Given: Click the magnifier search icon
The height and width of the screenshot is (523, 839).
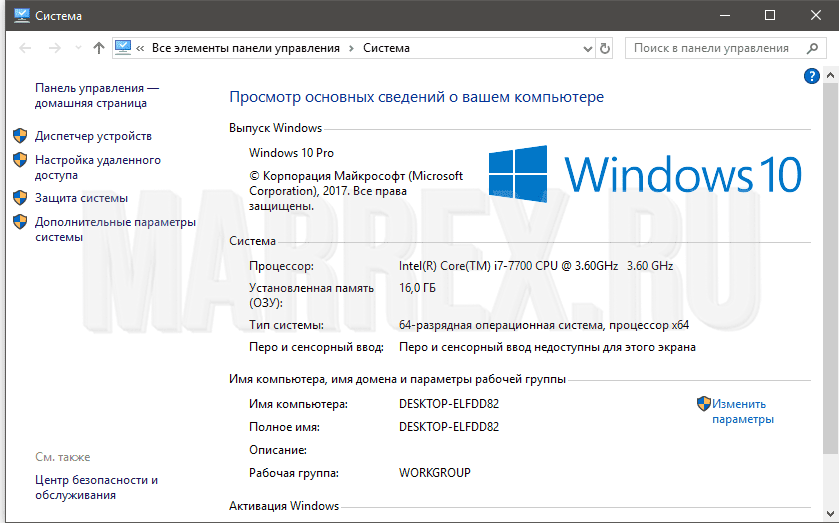Looking at the screenshot, I should tap(812, 48).
